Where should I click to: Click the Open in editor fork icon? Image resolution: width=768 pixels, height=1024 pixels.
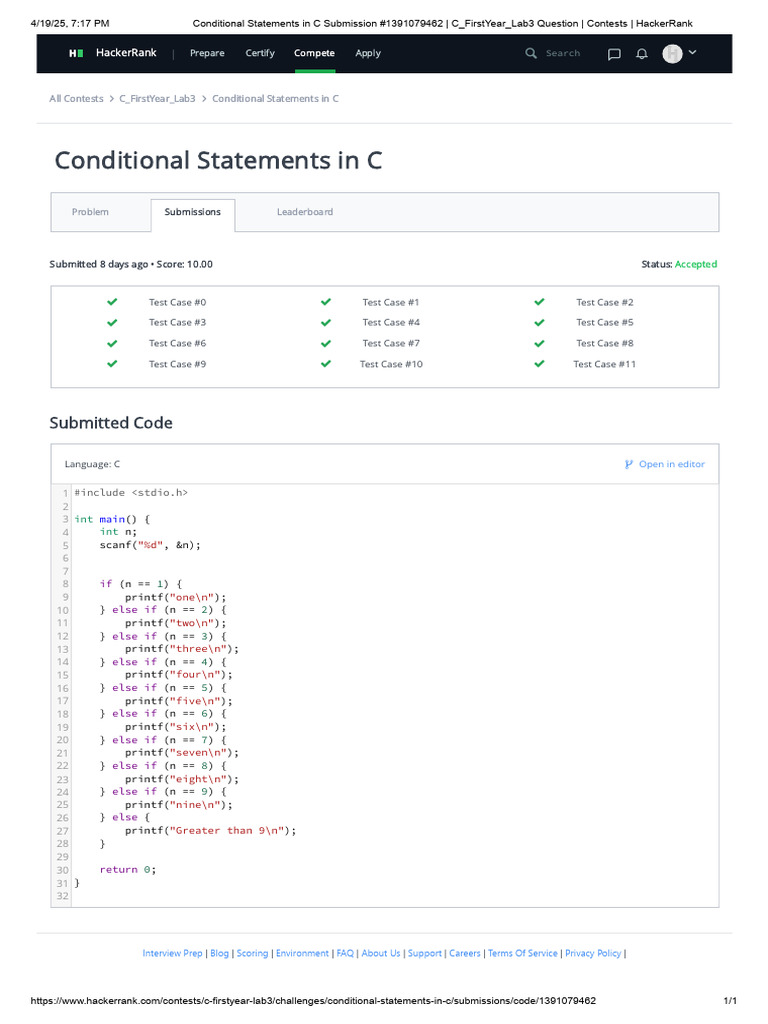629,464
